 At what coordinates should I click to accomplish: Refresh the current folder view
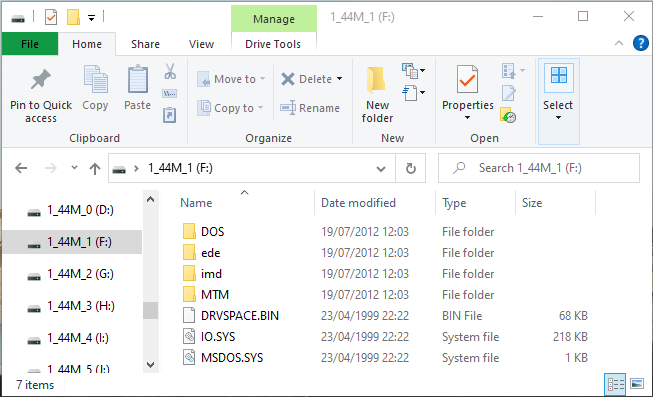411,168
